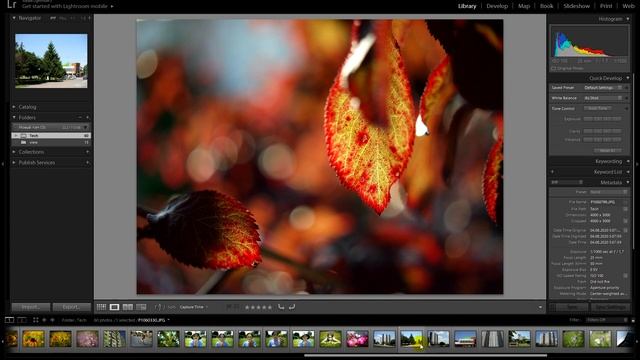Switch to the Map module

coord(524,6)
